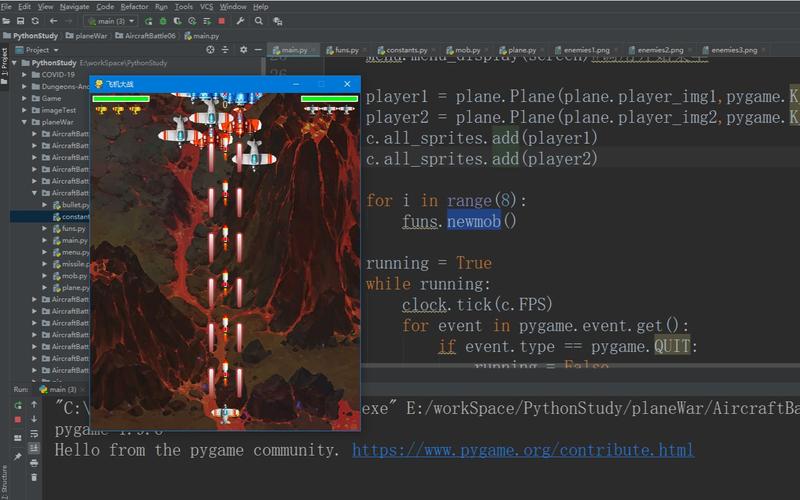Screen dimensions: 800x500
Task: Click the Back navigation arrow
Action: (53, 21)
